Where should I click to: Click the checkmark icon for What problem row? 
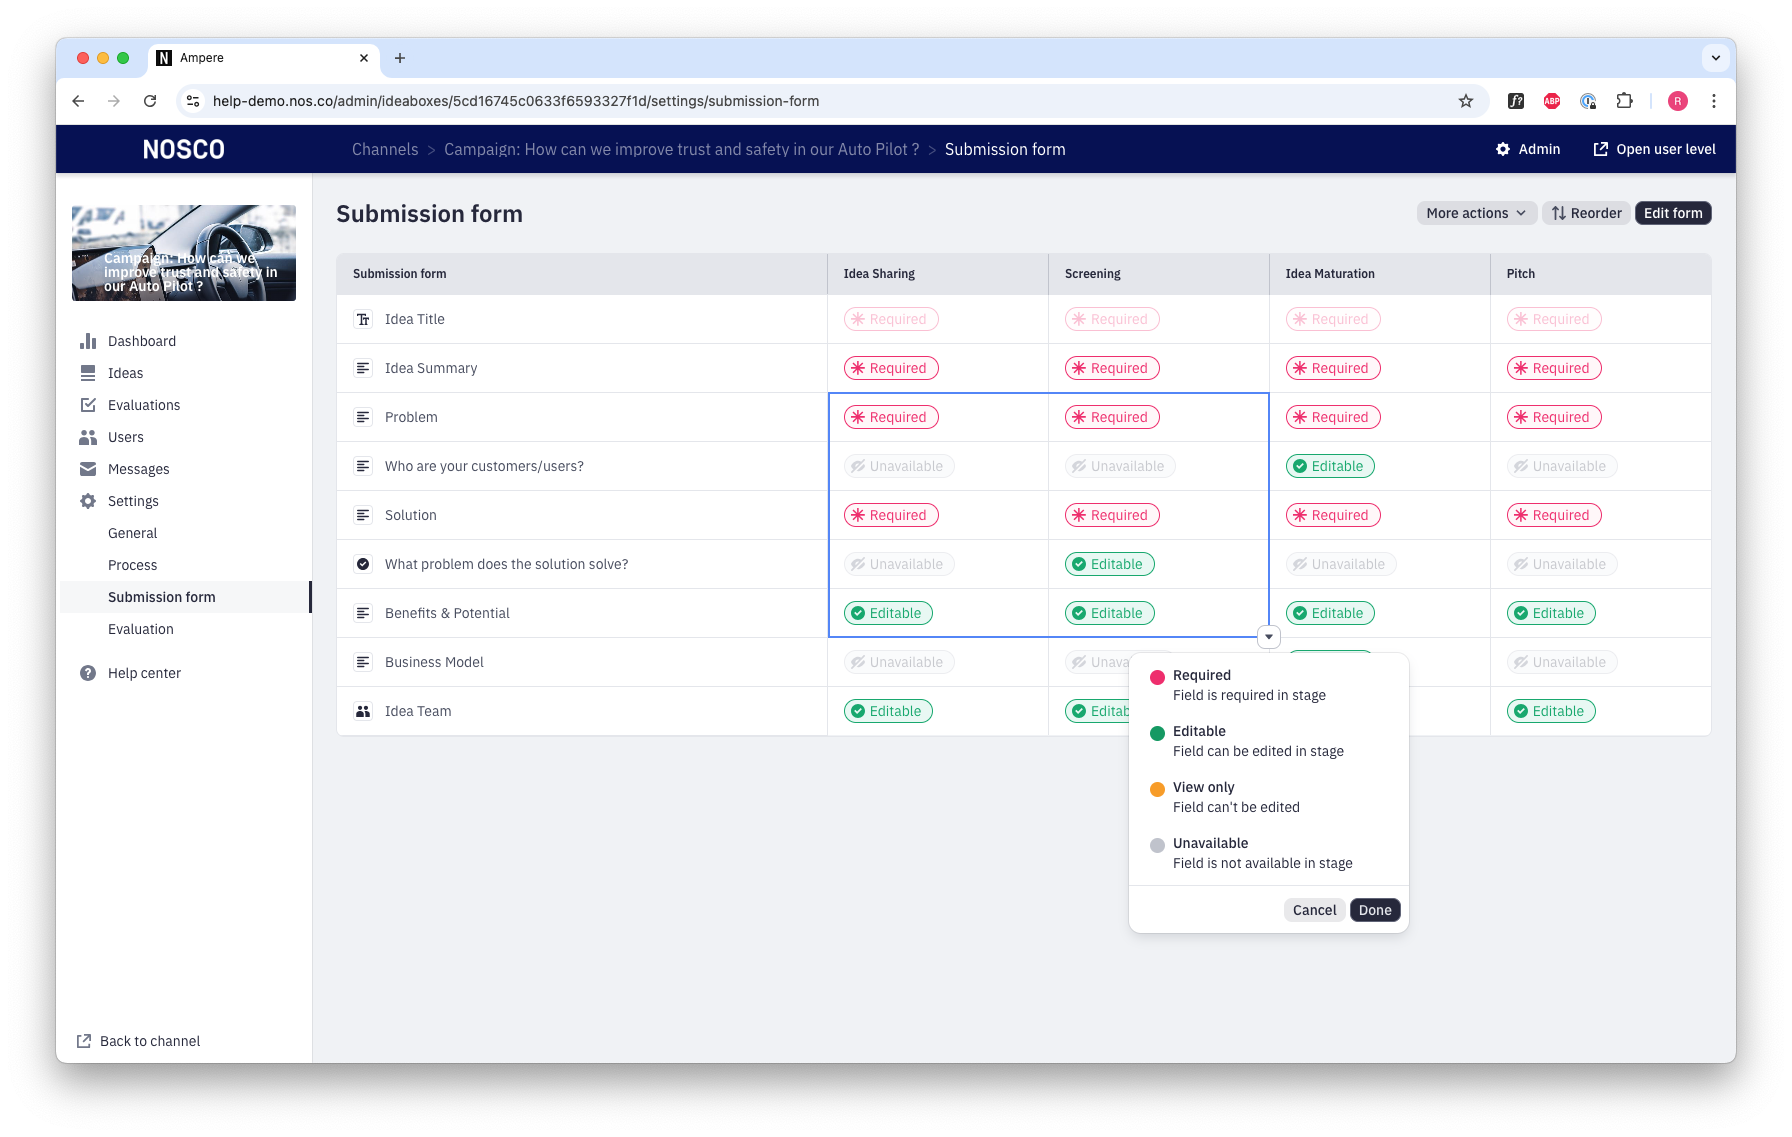tap(363, 564)
